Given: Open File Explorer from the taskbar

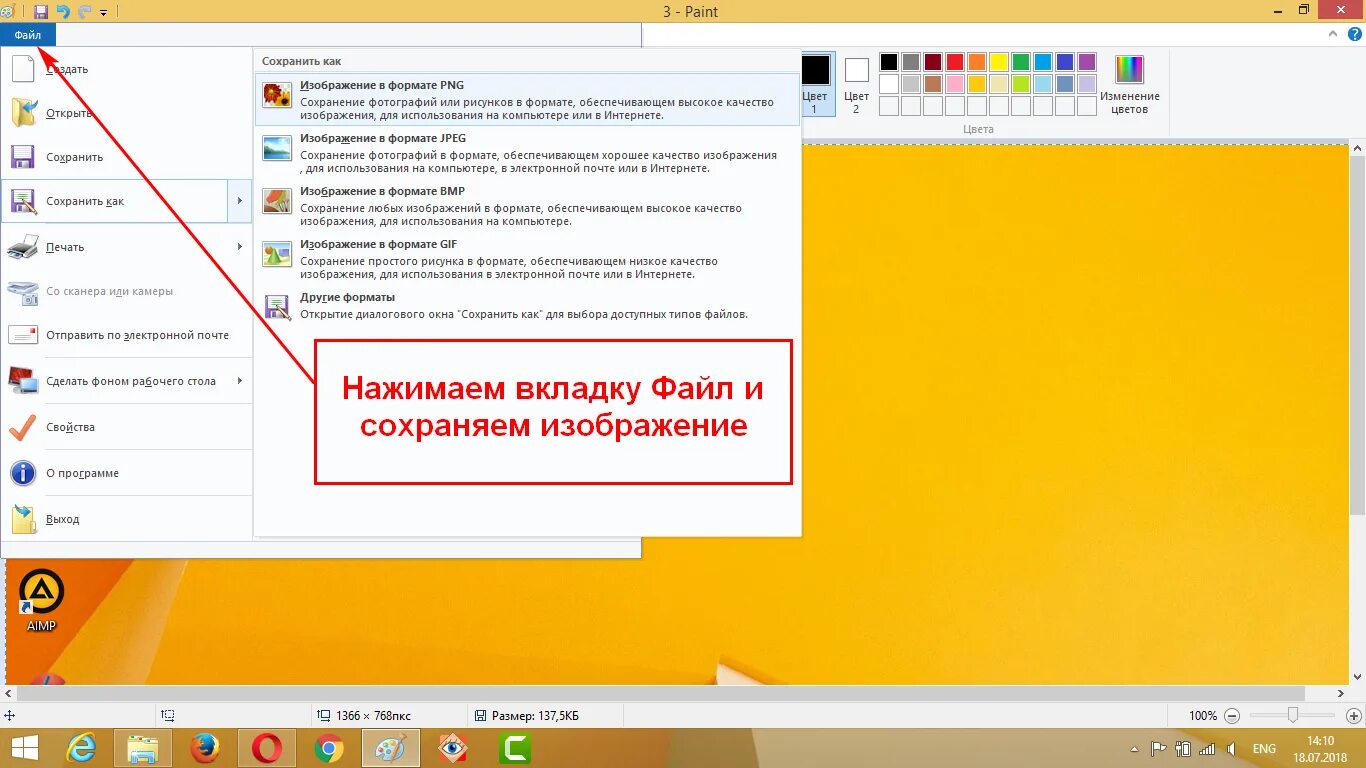Looking at the screenshot, I should [x=143, y=748].
